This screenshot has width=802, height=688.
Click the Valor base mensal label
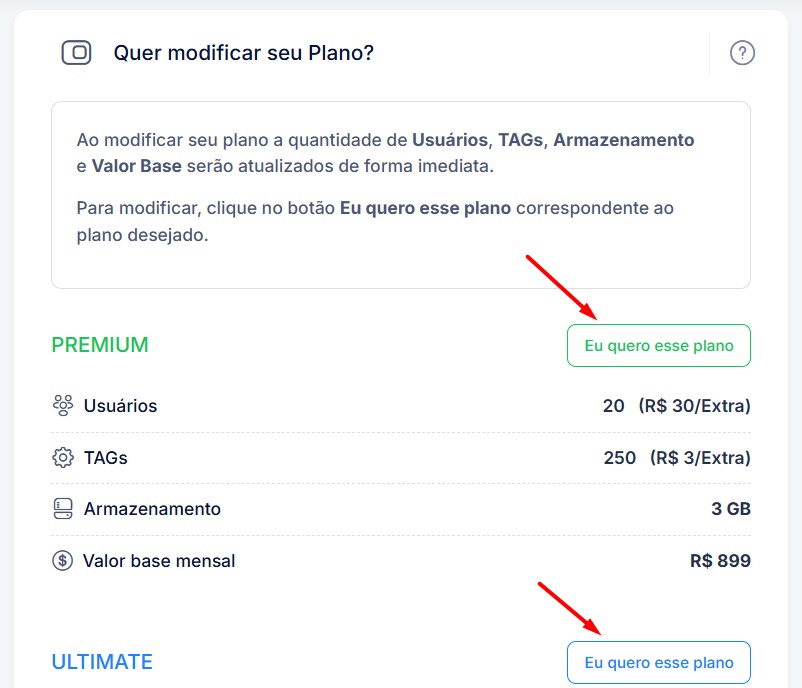(x=159, y=561)
